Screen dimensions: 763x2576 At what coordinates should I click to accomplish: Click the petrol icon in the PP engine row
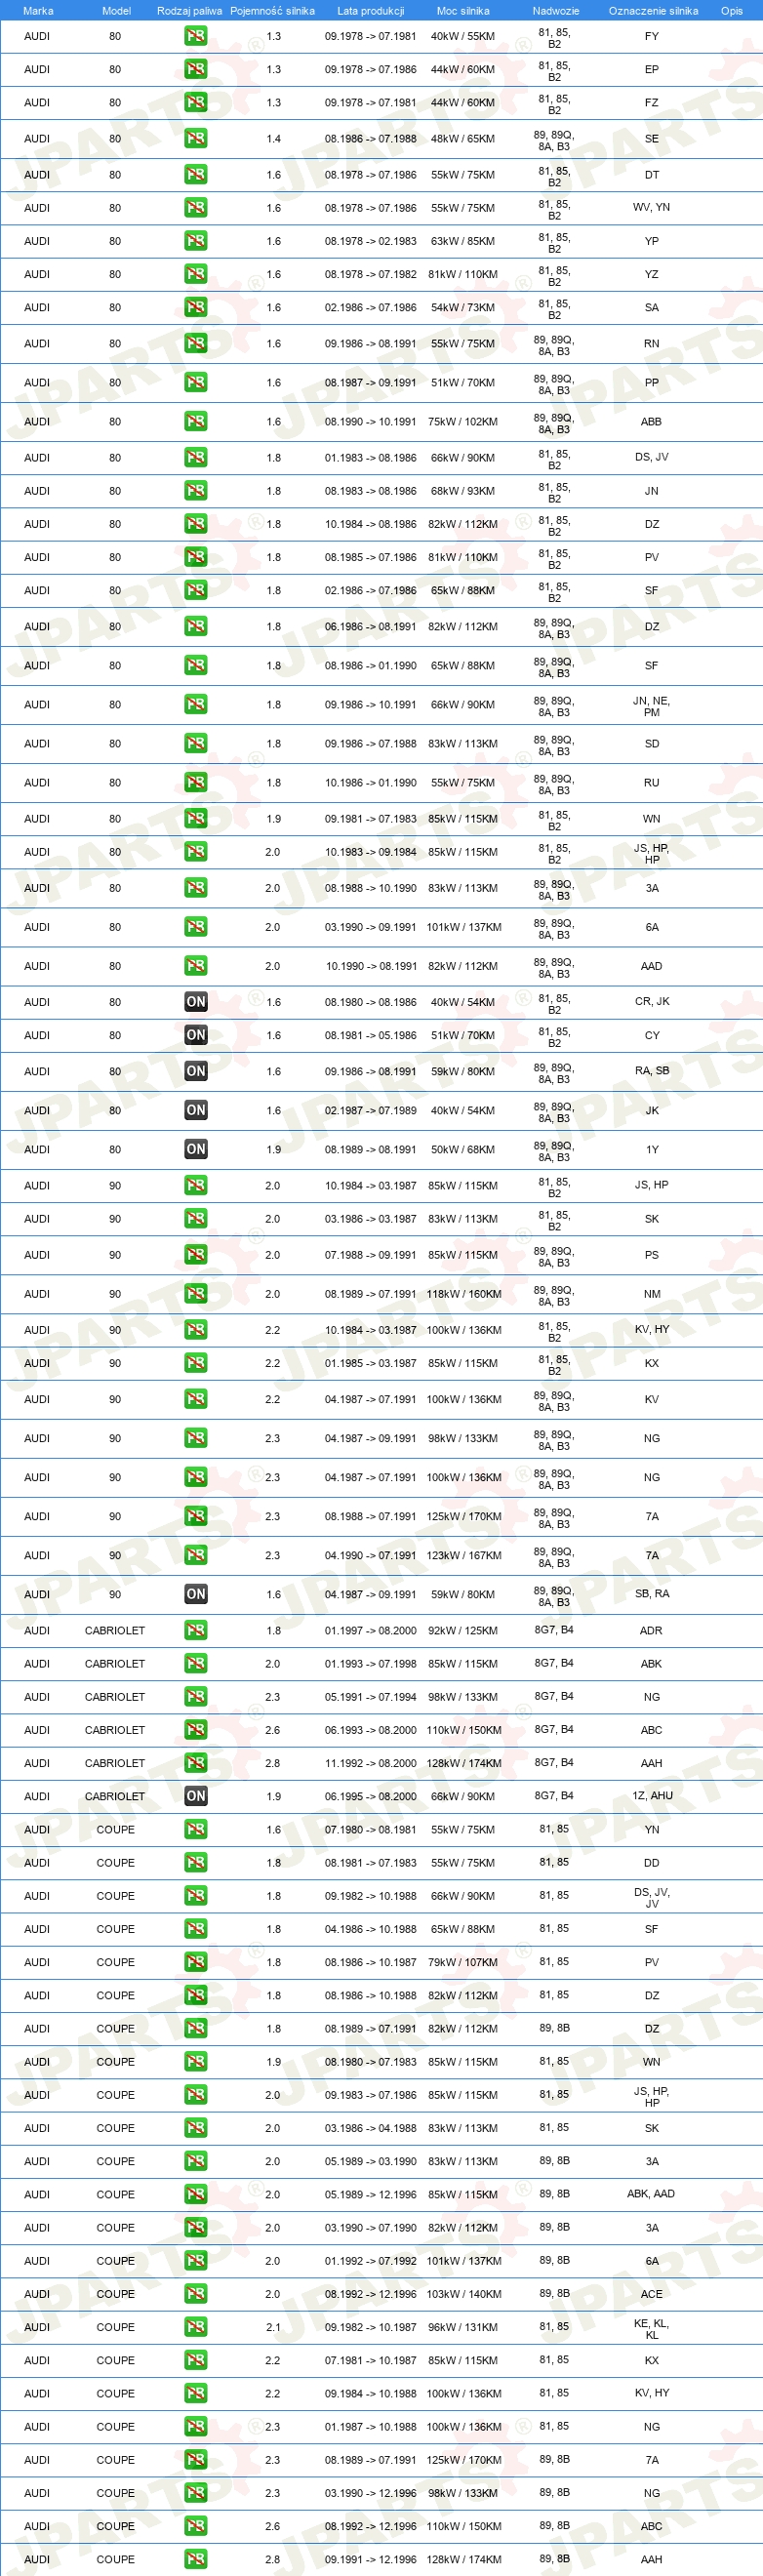[x=196, y=382]
